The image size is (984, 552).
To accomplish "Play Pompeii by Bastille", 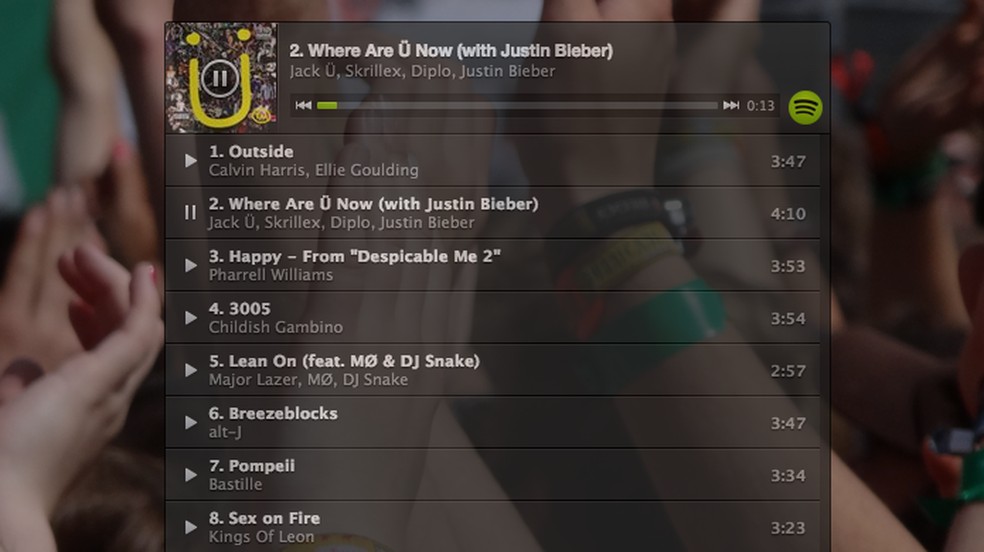I will tap(190, 475).
